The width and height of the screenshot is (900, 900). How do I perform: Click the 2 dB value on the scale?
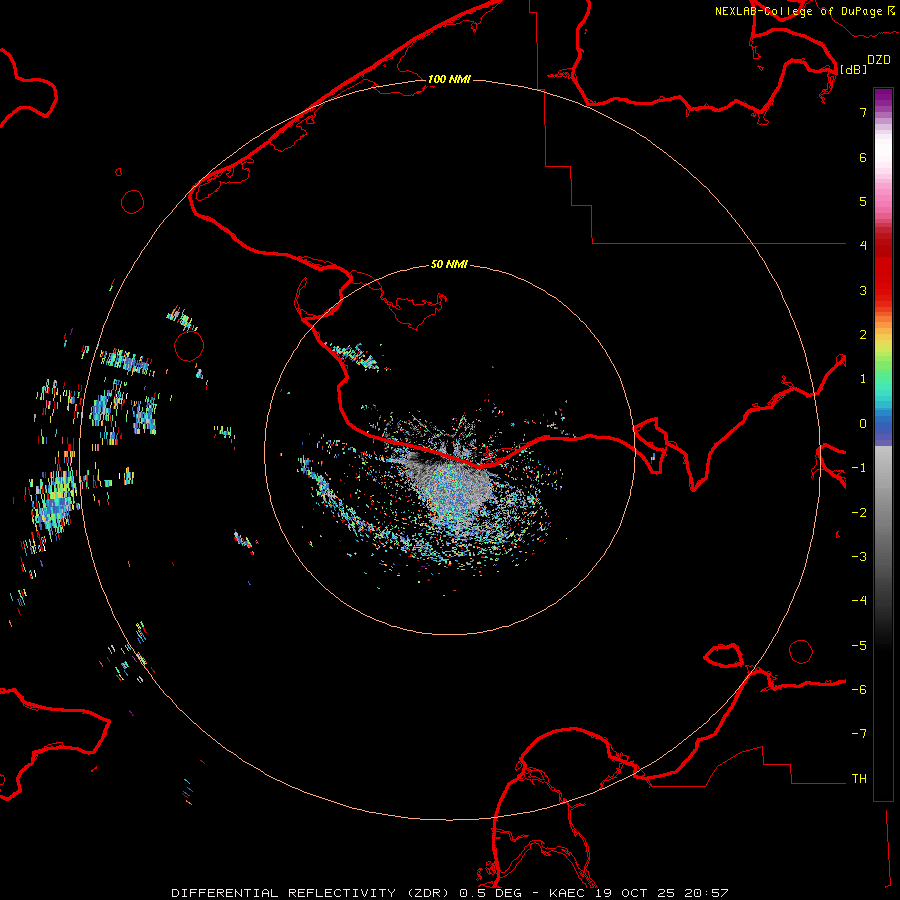863,335
